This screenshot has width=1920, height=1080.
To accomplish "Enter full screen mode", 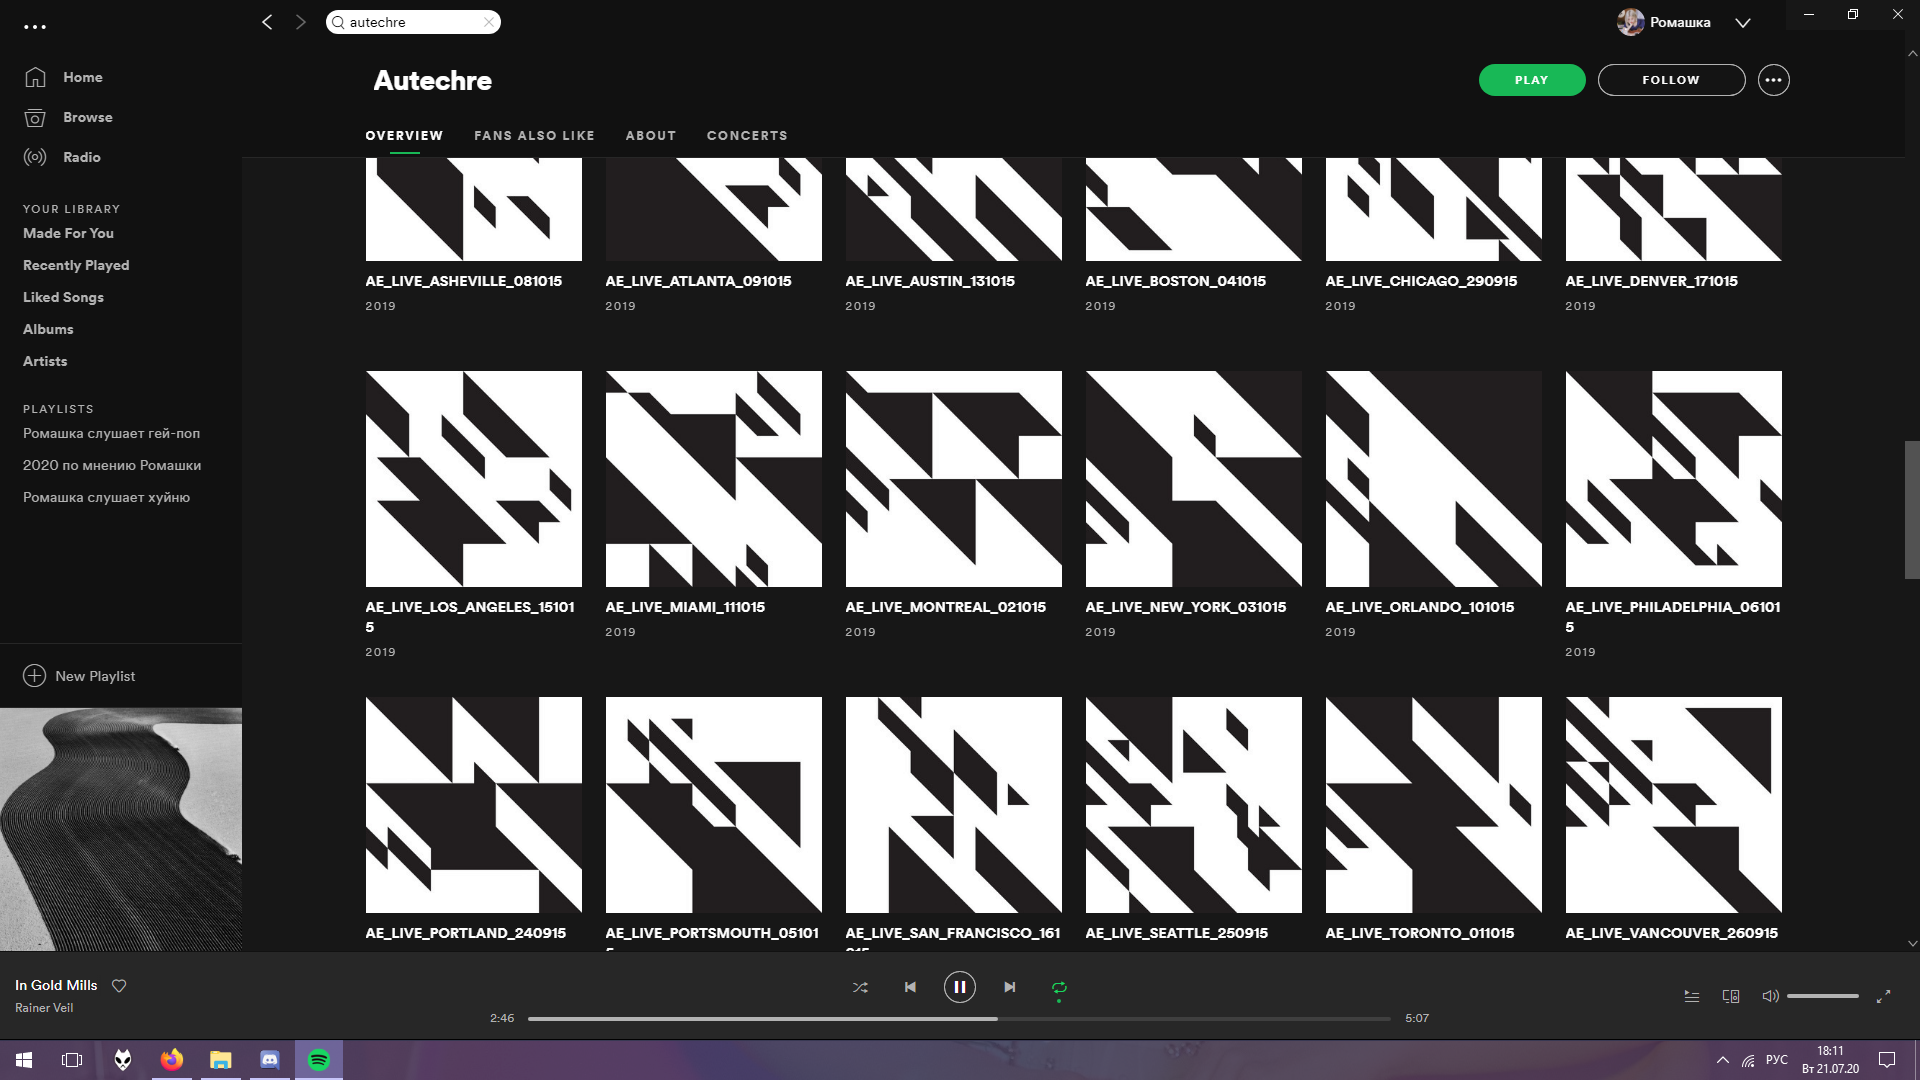I will pos(1883,996).
